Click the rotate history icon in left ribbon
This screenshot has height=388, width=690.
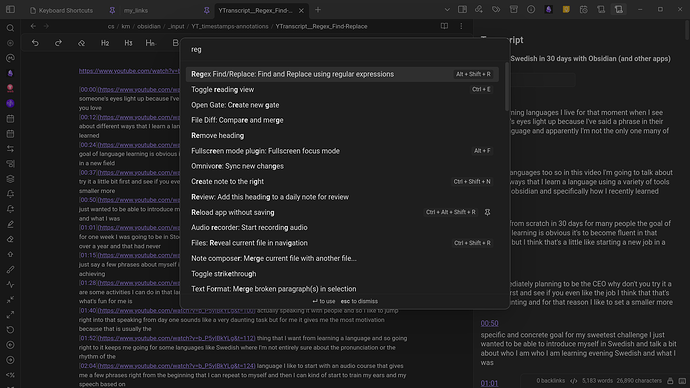click(10, 330)
